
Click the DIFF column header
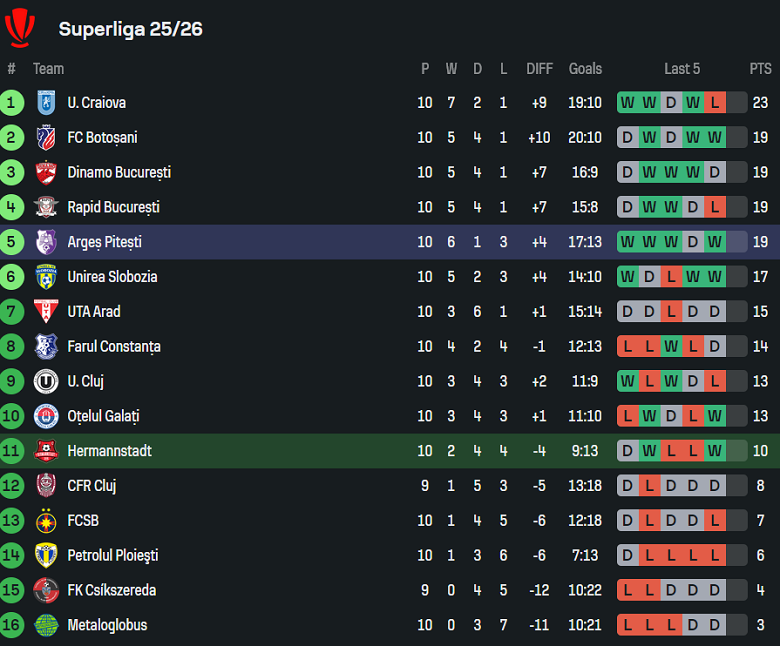click(539, 69)
